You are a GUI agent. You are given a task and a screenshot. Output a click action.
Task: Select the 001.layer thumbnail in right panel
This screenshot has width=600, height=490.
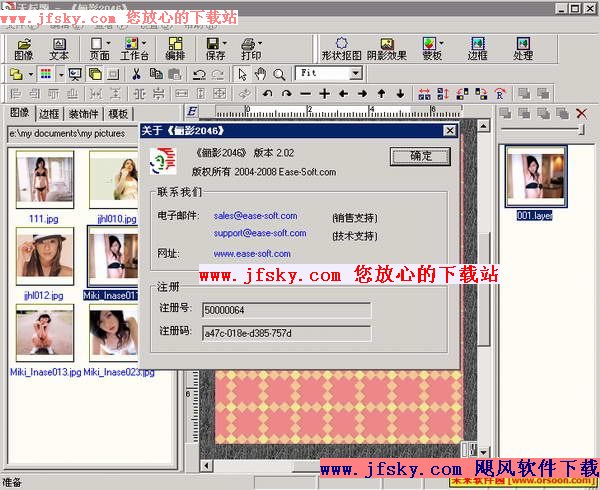click(536, 177)
